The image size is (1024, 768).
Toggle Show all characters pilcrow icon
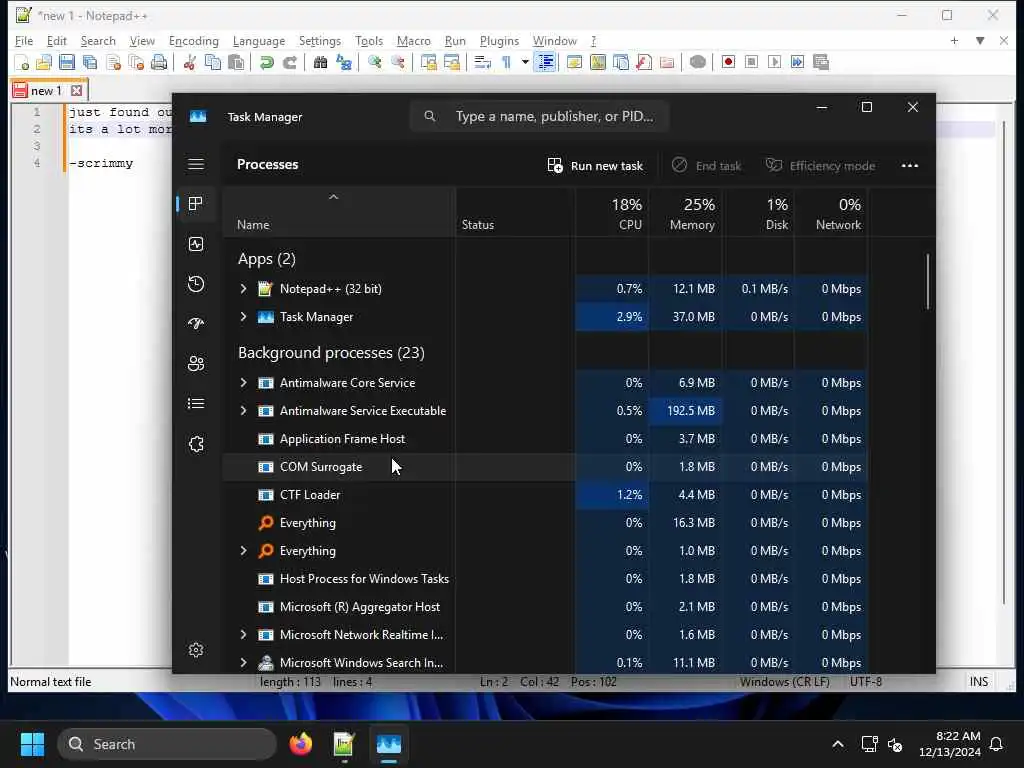click(506, 62)
